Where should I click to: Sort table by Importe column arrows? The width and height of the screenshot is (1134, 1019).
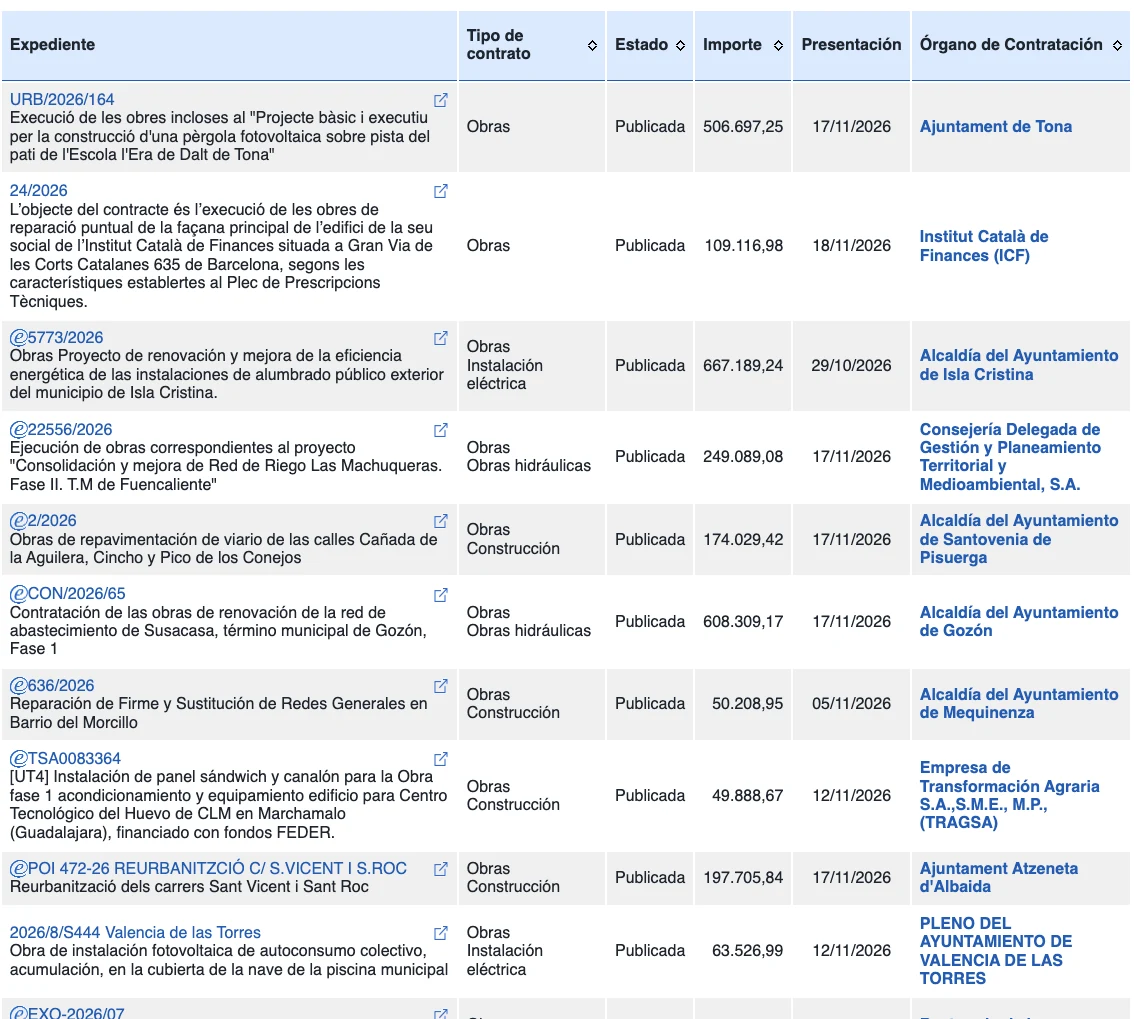(x=778, y=46)
